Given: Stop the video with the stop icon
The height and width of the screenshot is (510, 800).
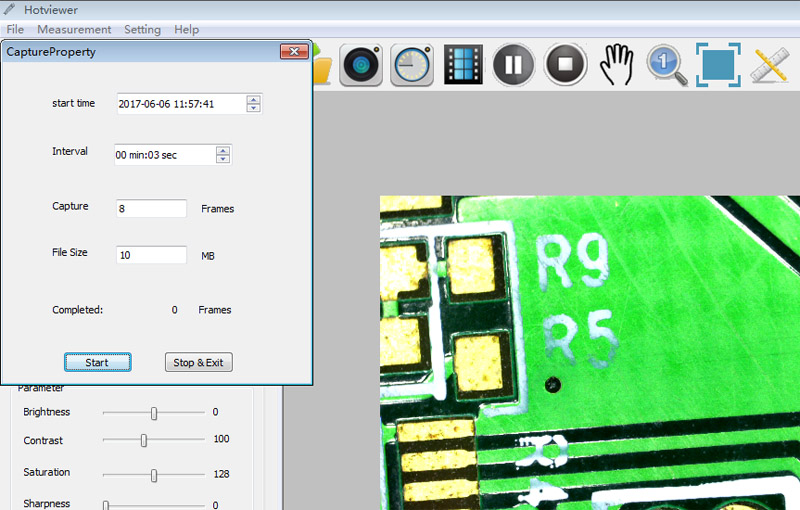Looking at the screenshot, I should click(565, 66).
